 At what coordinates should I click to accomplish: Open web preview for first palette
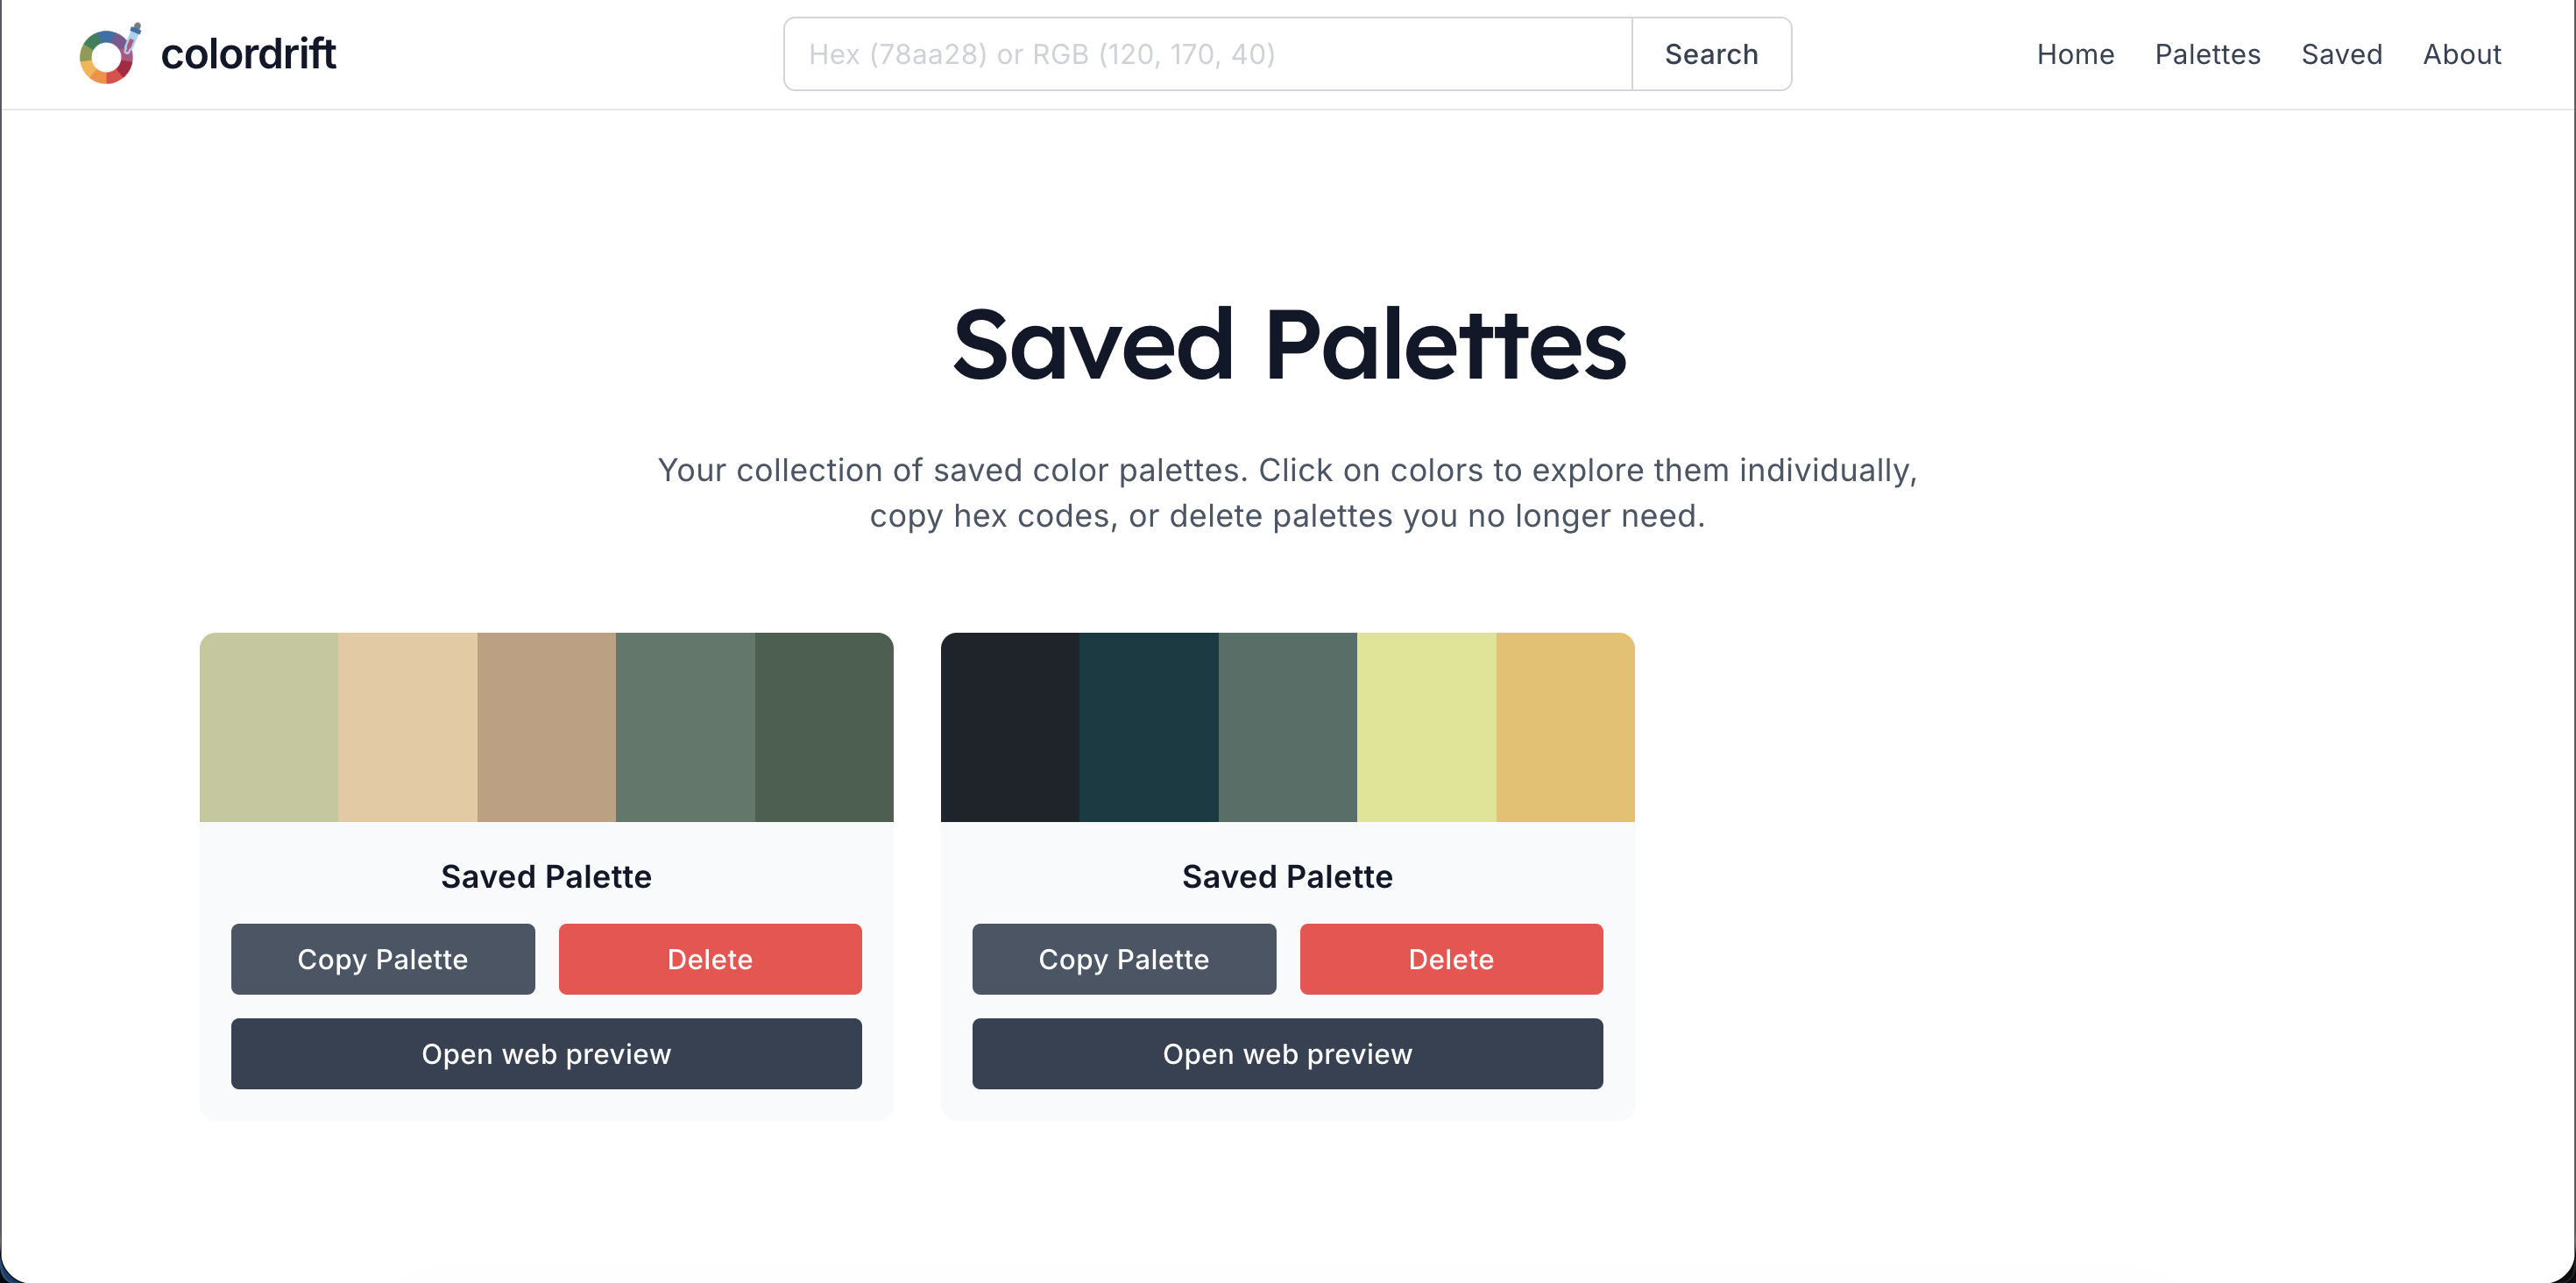tap(546, 1053)
